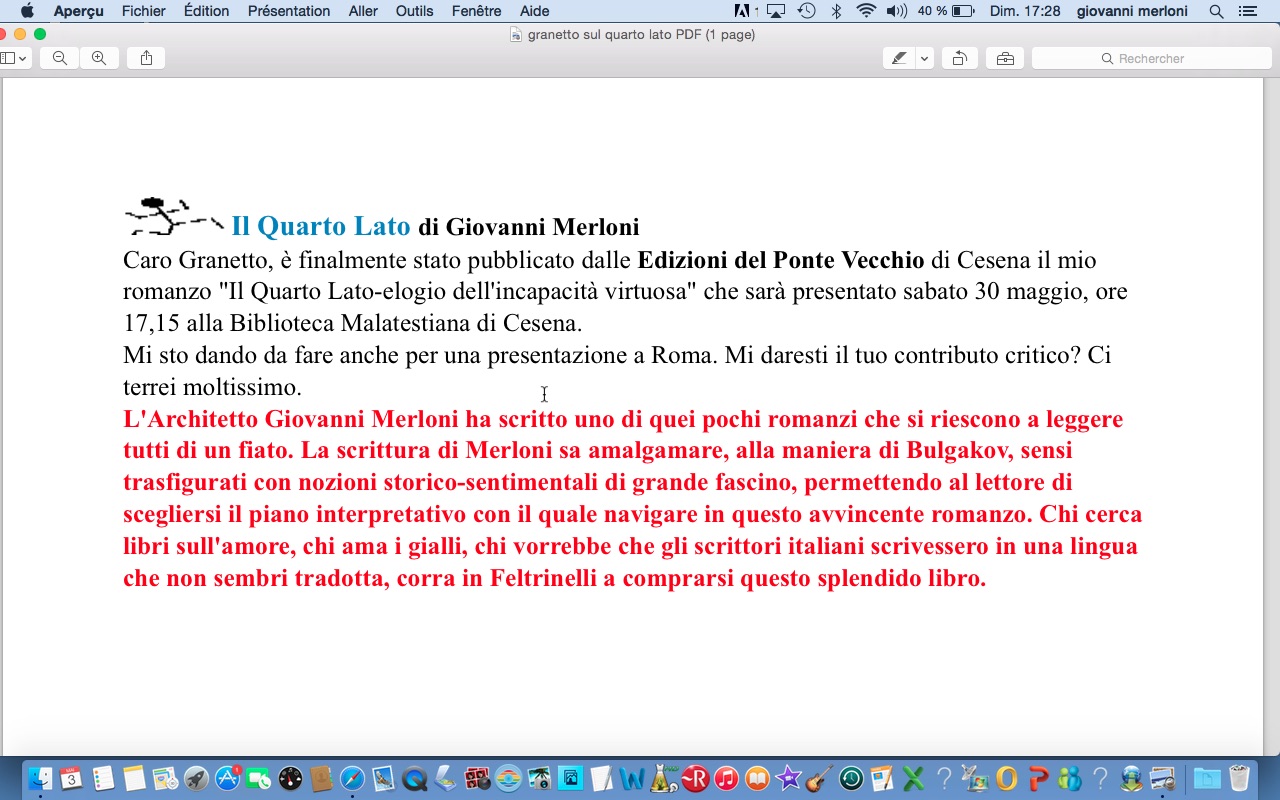
Task: Rotate the page with the rotate button
Action: (959, 58)
